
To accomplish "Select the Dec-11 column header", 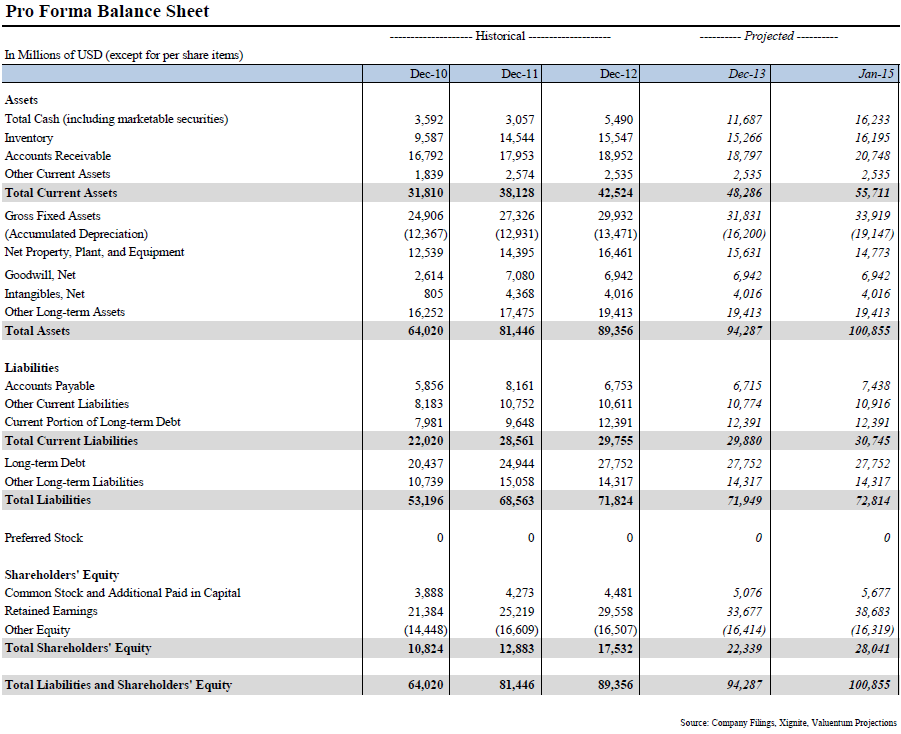I will [x=516, y=72].
